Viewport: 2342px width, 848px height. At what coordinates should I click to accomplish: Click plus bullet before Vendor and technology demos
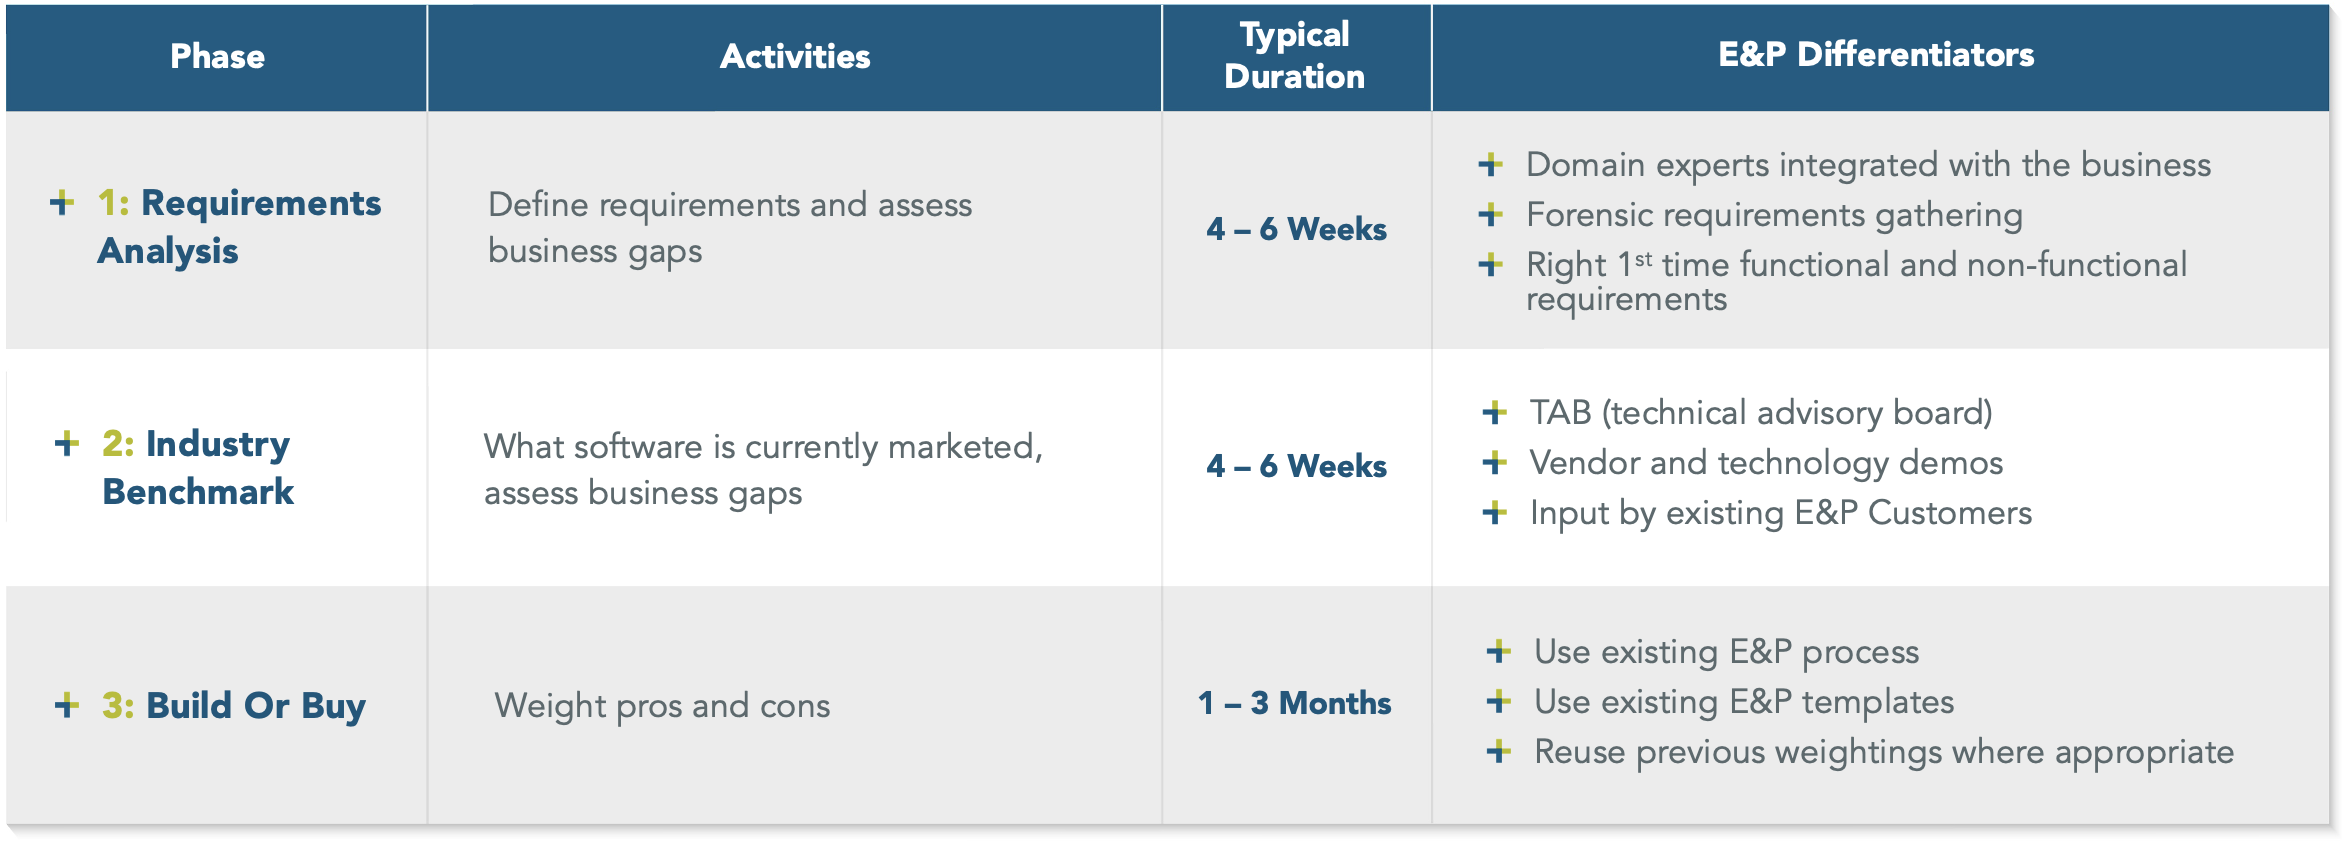[1495, 462]
